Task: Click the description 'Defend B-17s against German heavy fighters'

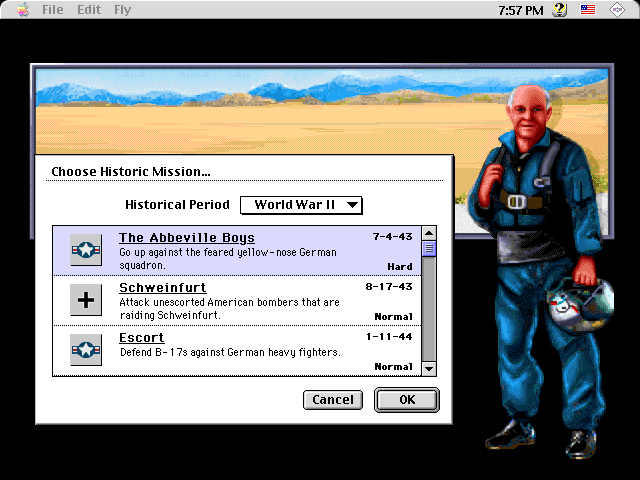Action: [x=230, y=352]
